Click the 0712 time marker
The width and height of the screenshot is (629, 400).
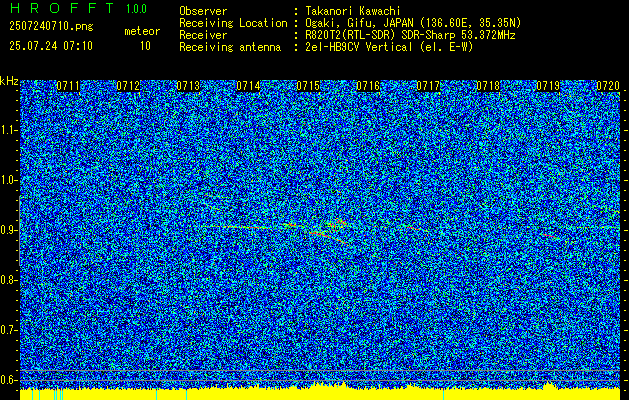128,86
